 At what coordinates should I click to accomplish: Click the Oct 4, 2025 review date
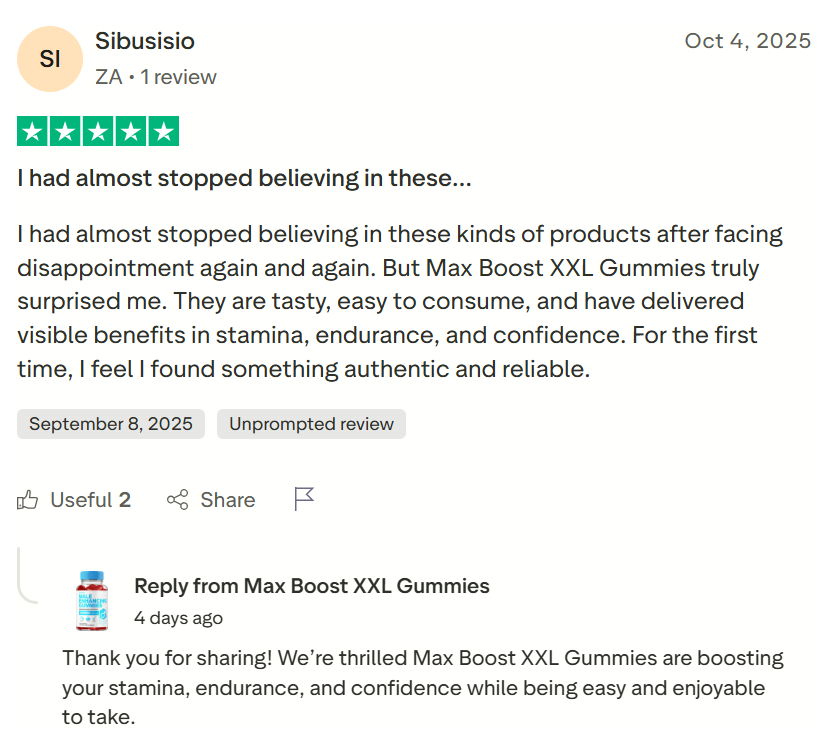click(x=747, y=41)
